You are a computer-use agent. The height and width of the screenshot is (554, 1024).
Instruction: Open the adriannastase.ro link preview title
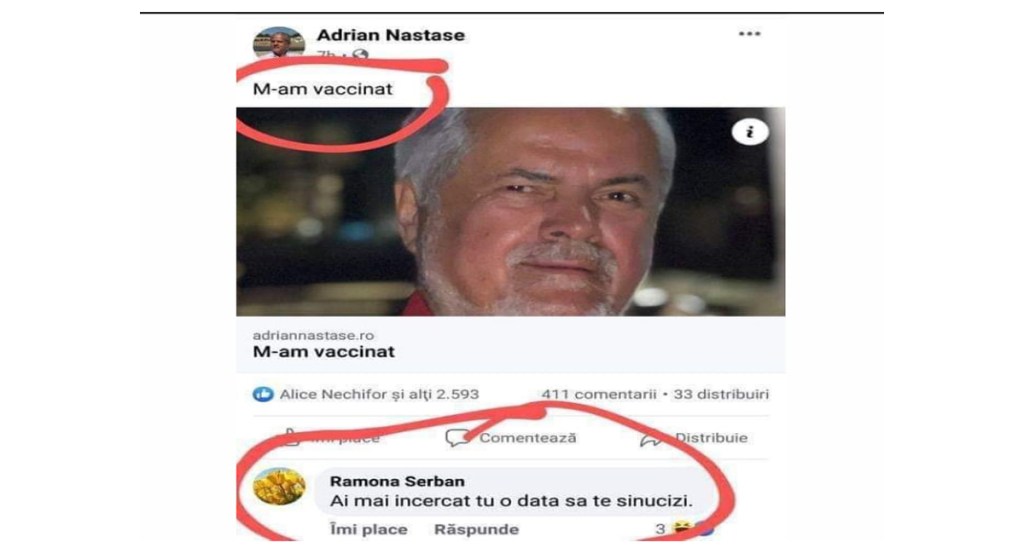click(x=324, y=351)
